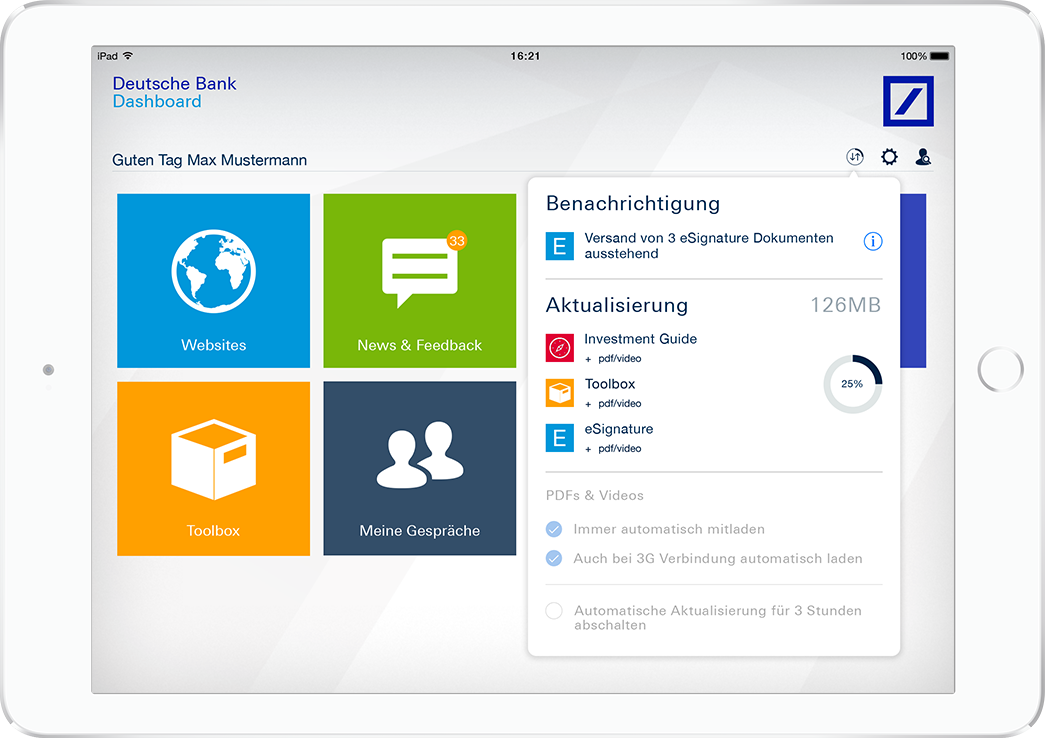Tap the red Investment Guide icon

tap(560, 348)
